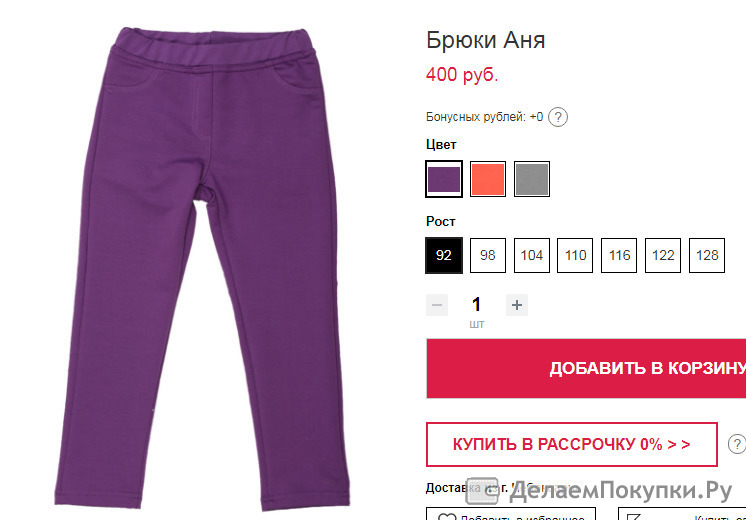Choose height size 122
The height and width of the screenshot is (520, 746).
pyautogui.click(x=663, y=255)
